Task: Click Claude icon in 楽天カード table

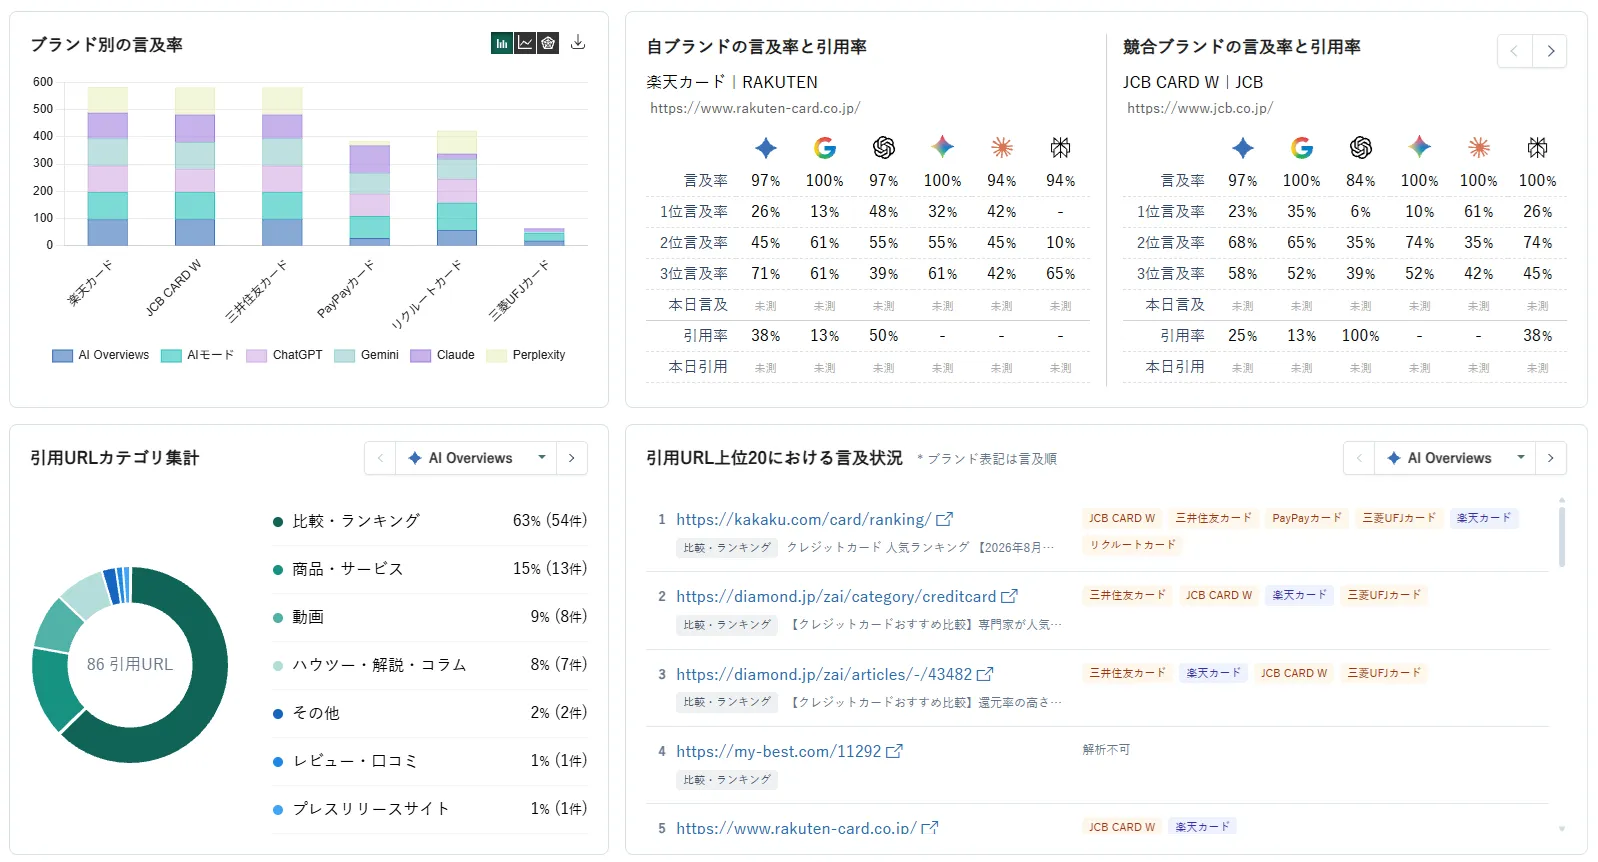Action: coord(1002,148)
